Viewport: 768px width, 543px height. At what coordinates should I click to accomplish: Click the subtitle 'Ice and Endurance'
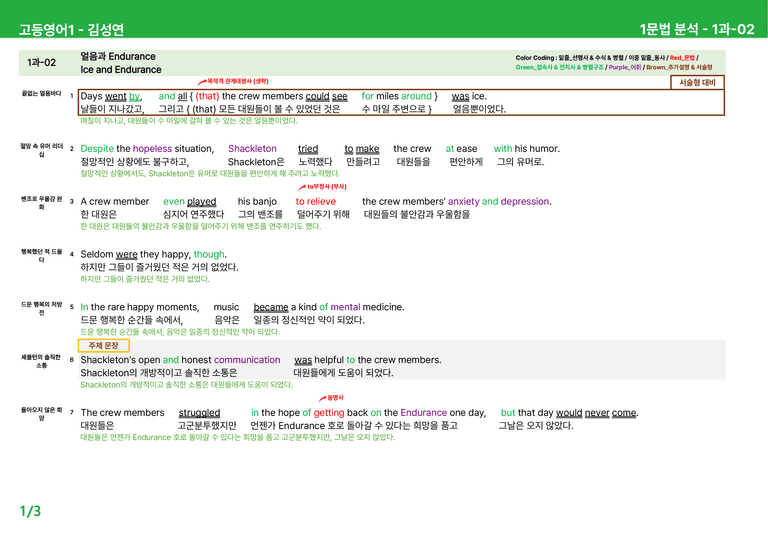pos(121,70)
